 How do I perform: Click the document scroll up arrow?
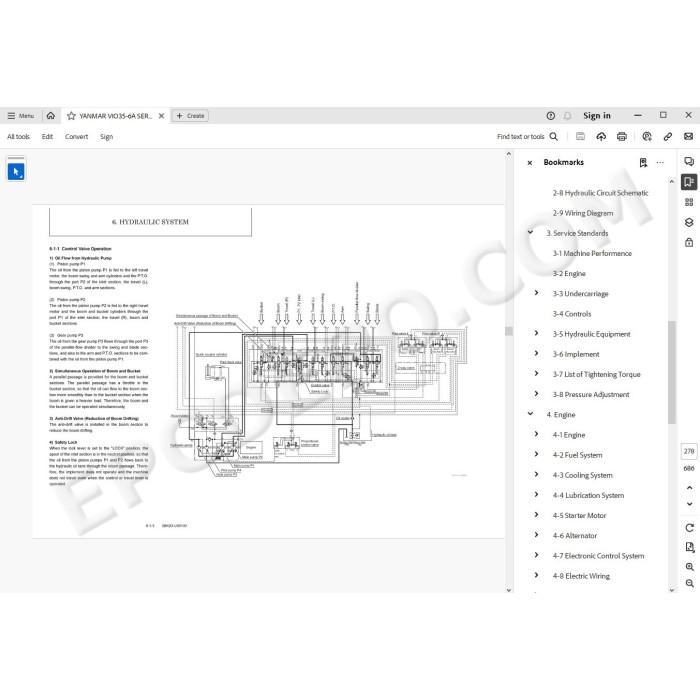(x=508, y=154)
